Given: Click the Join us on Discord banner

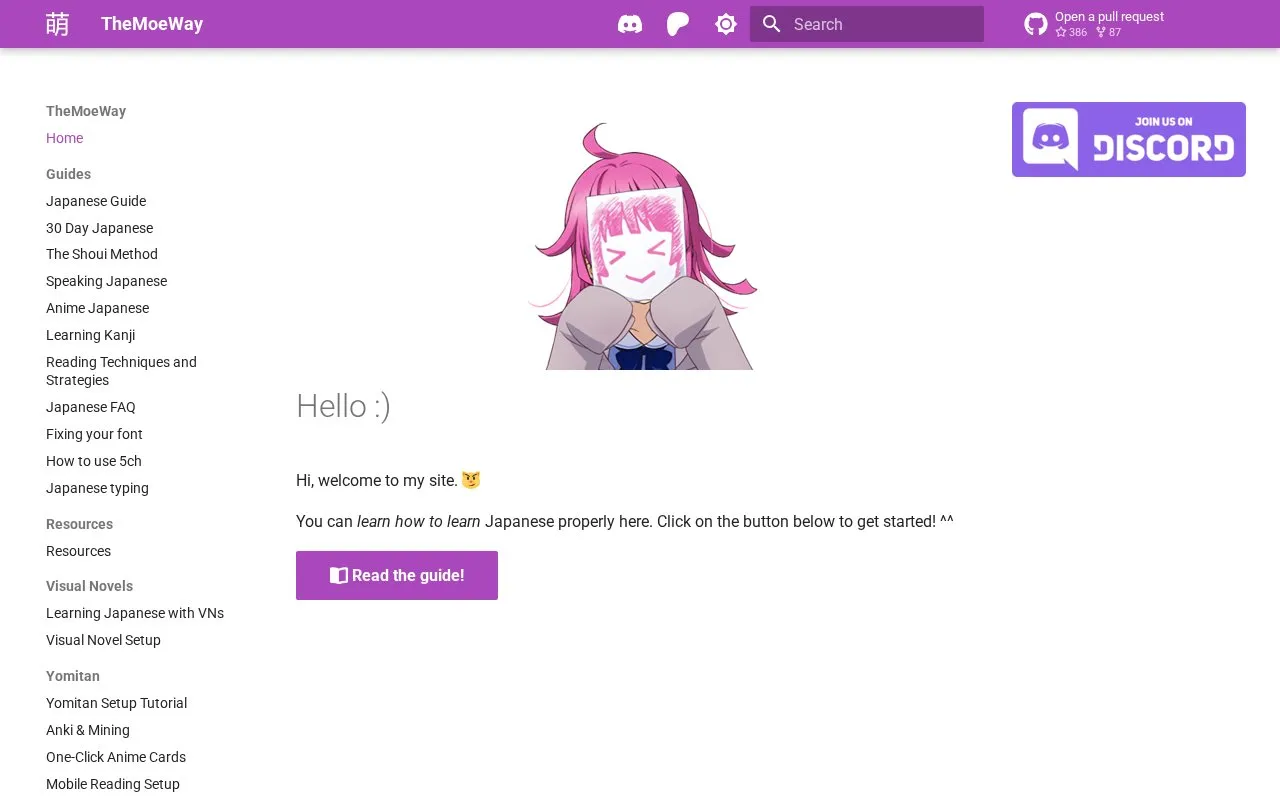Looking at the screenshot, I should 1129,140.
